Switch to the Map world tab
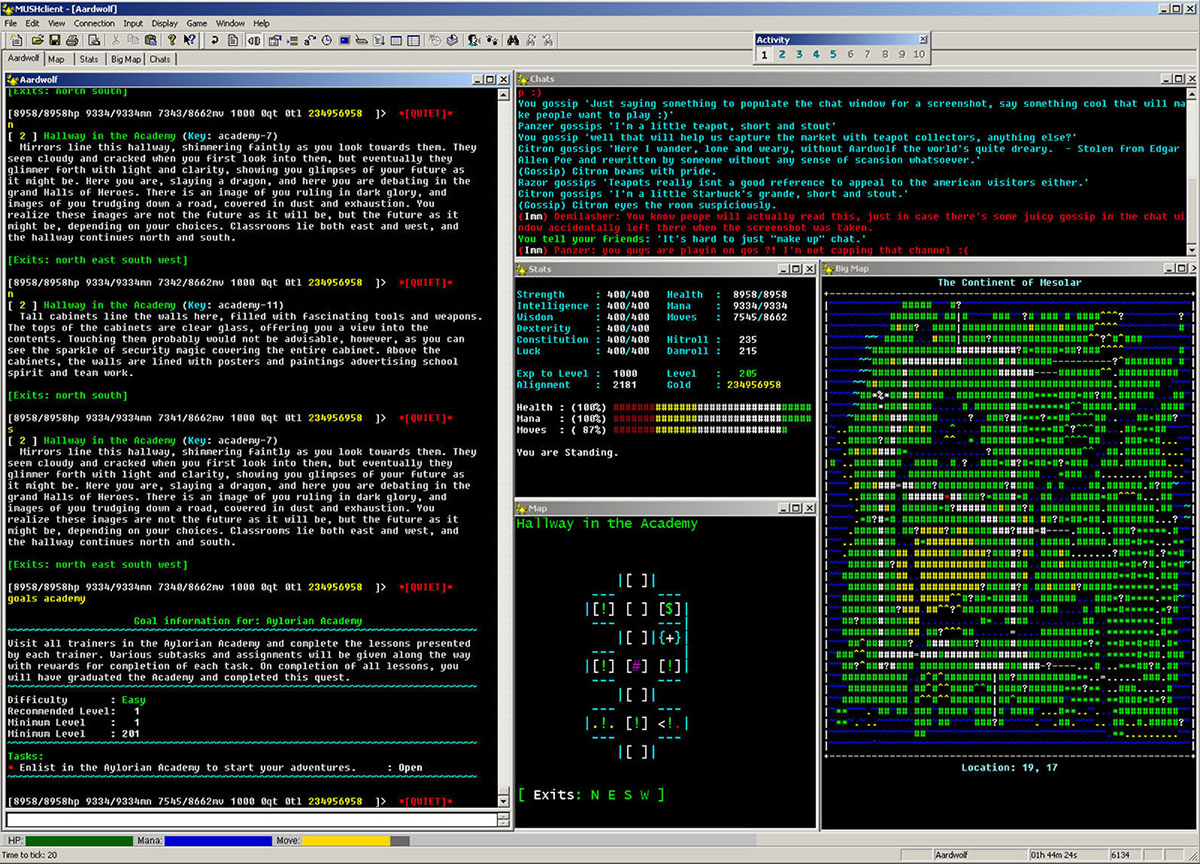This screenshot has height=864, width=1200. tap(56, 59)
